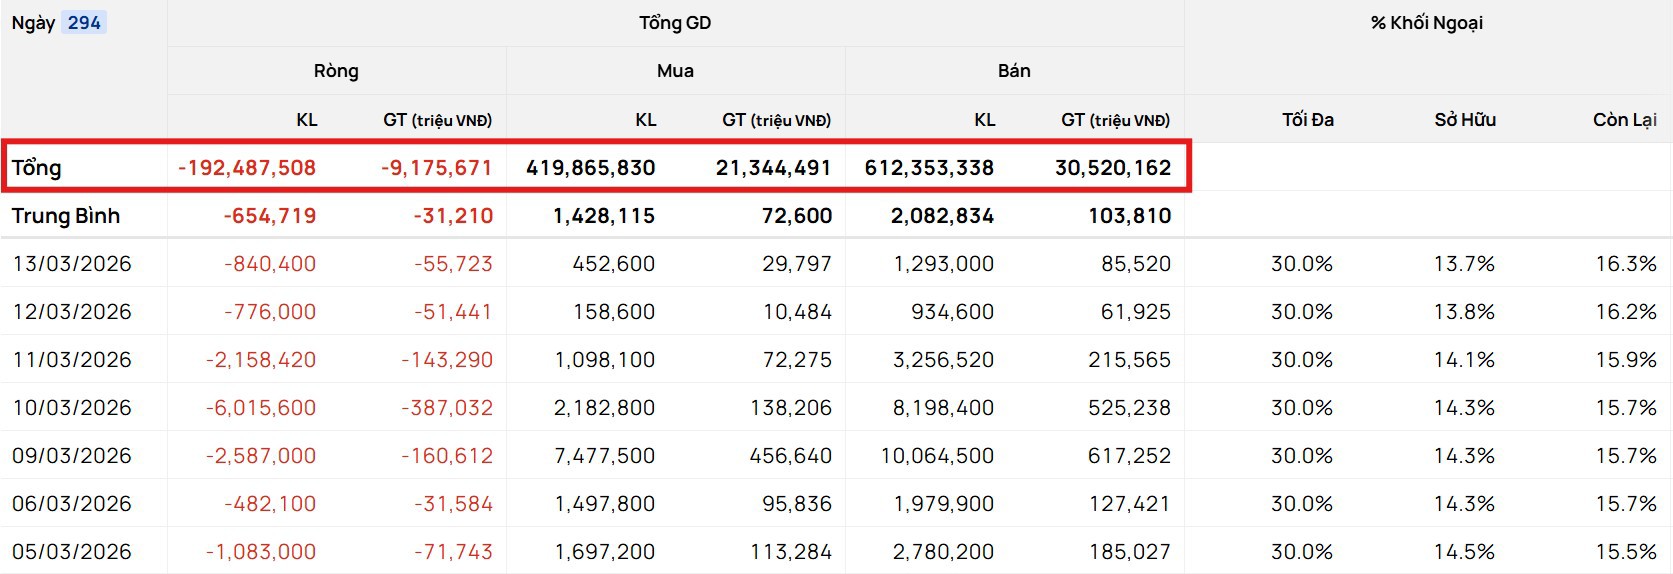Select the % Khối Ngoại header

point(1426,23)
